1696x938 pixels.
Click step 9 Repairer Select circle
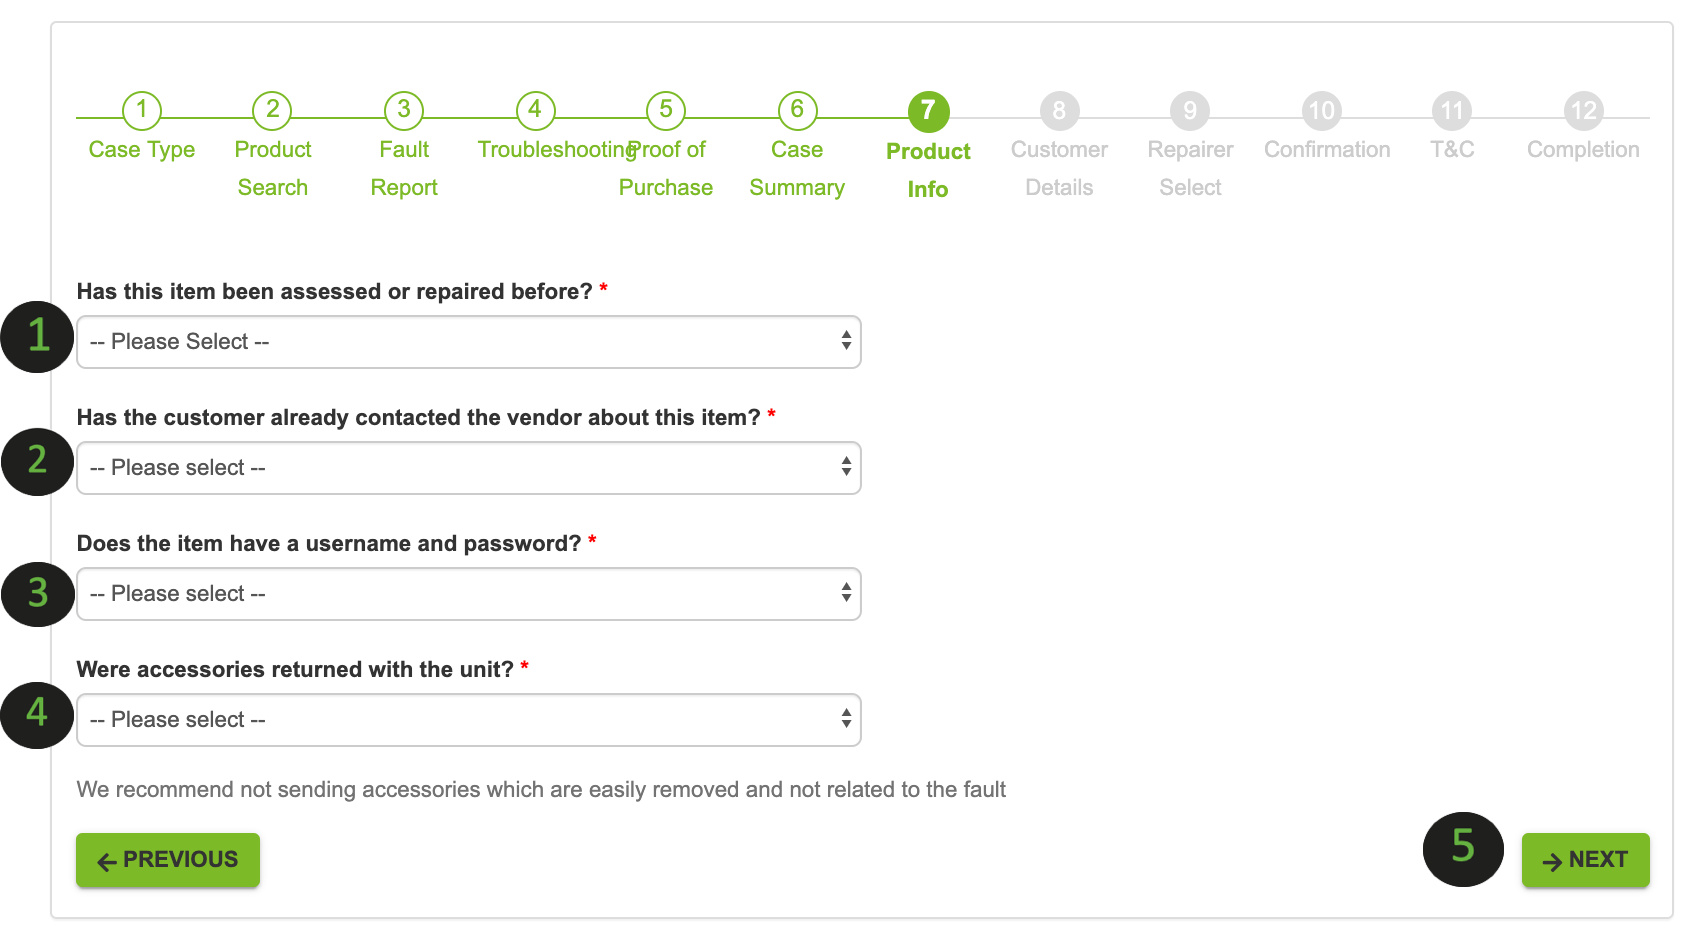pos(1190,111)
